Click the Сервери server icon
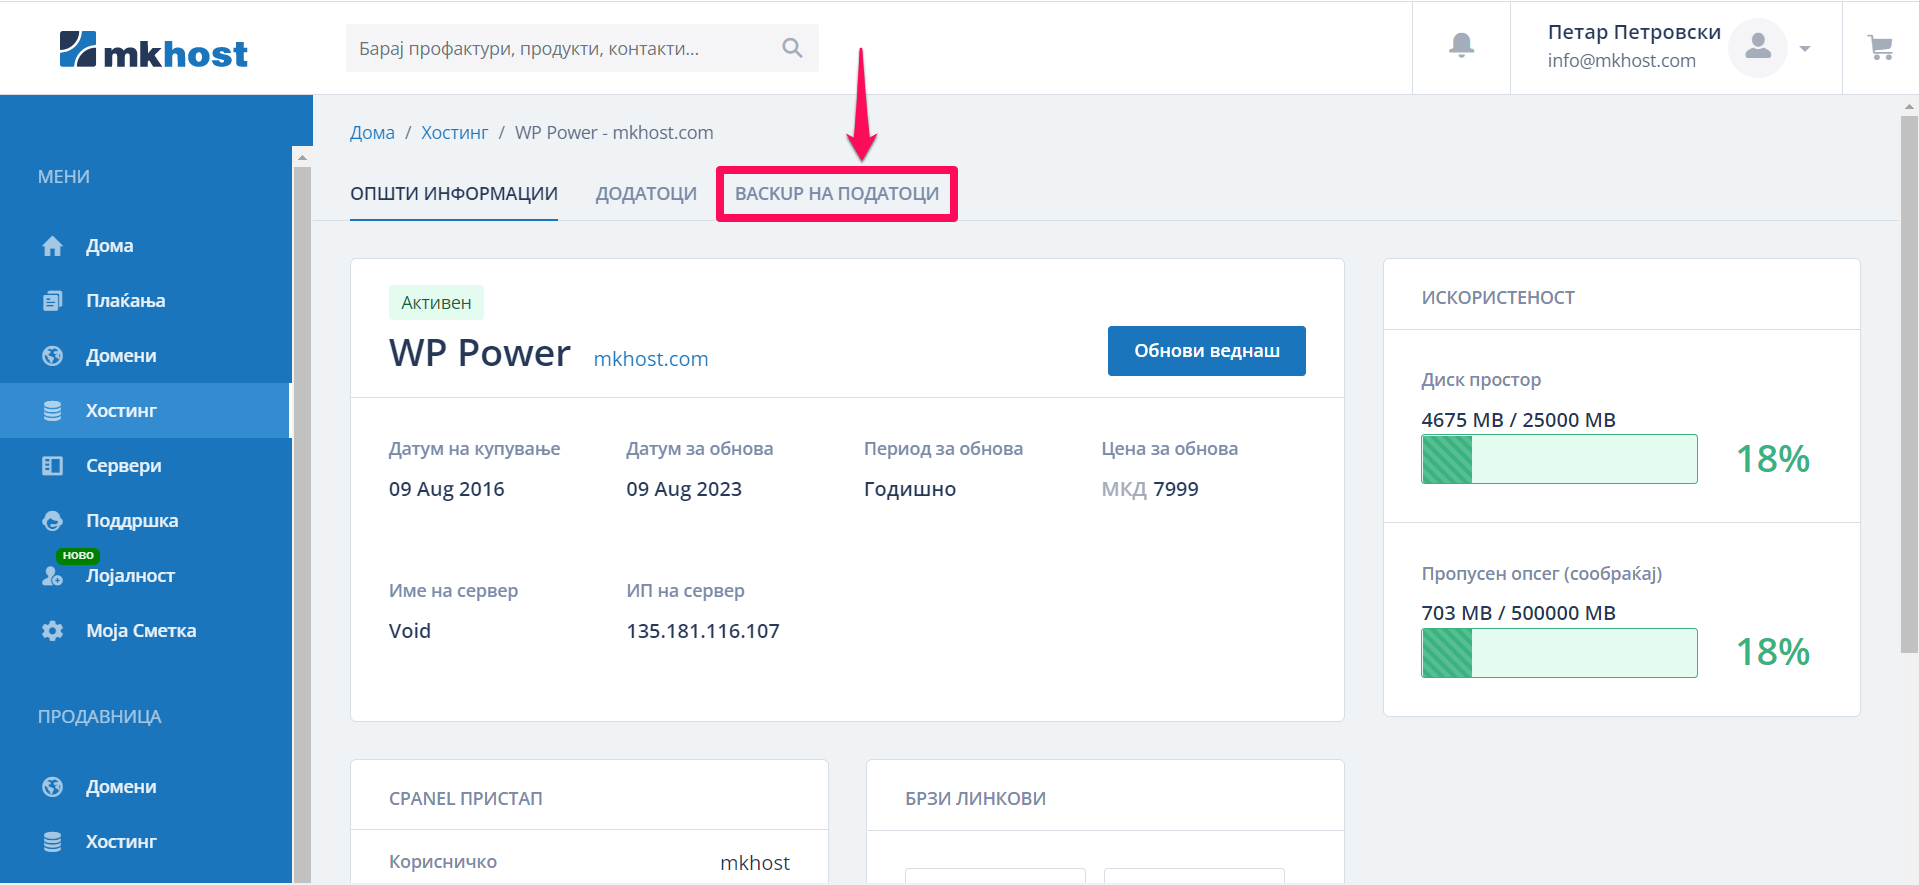Image resolution: width=1919 pixels, height=885 pixels. click(53, 466)
